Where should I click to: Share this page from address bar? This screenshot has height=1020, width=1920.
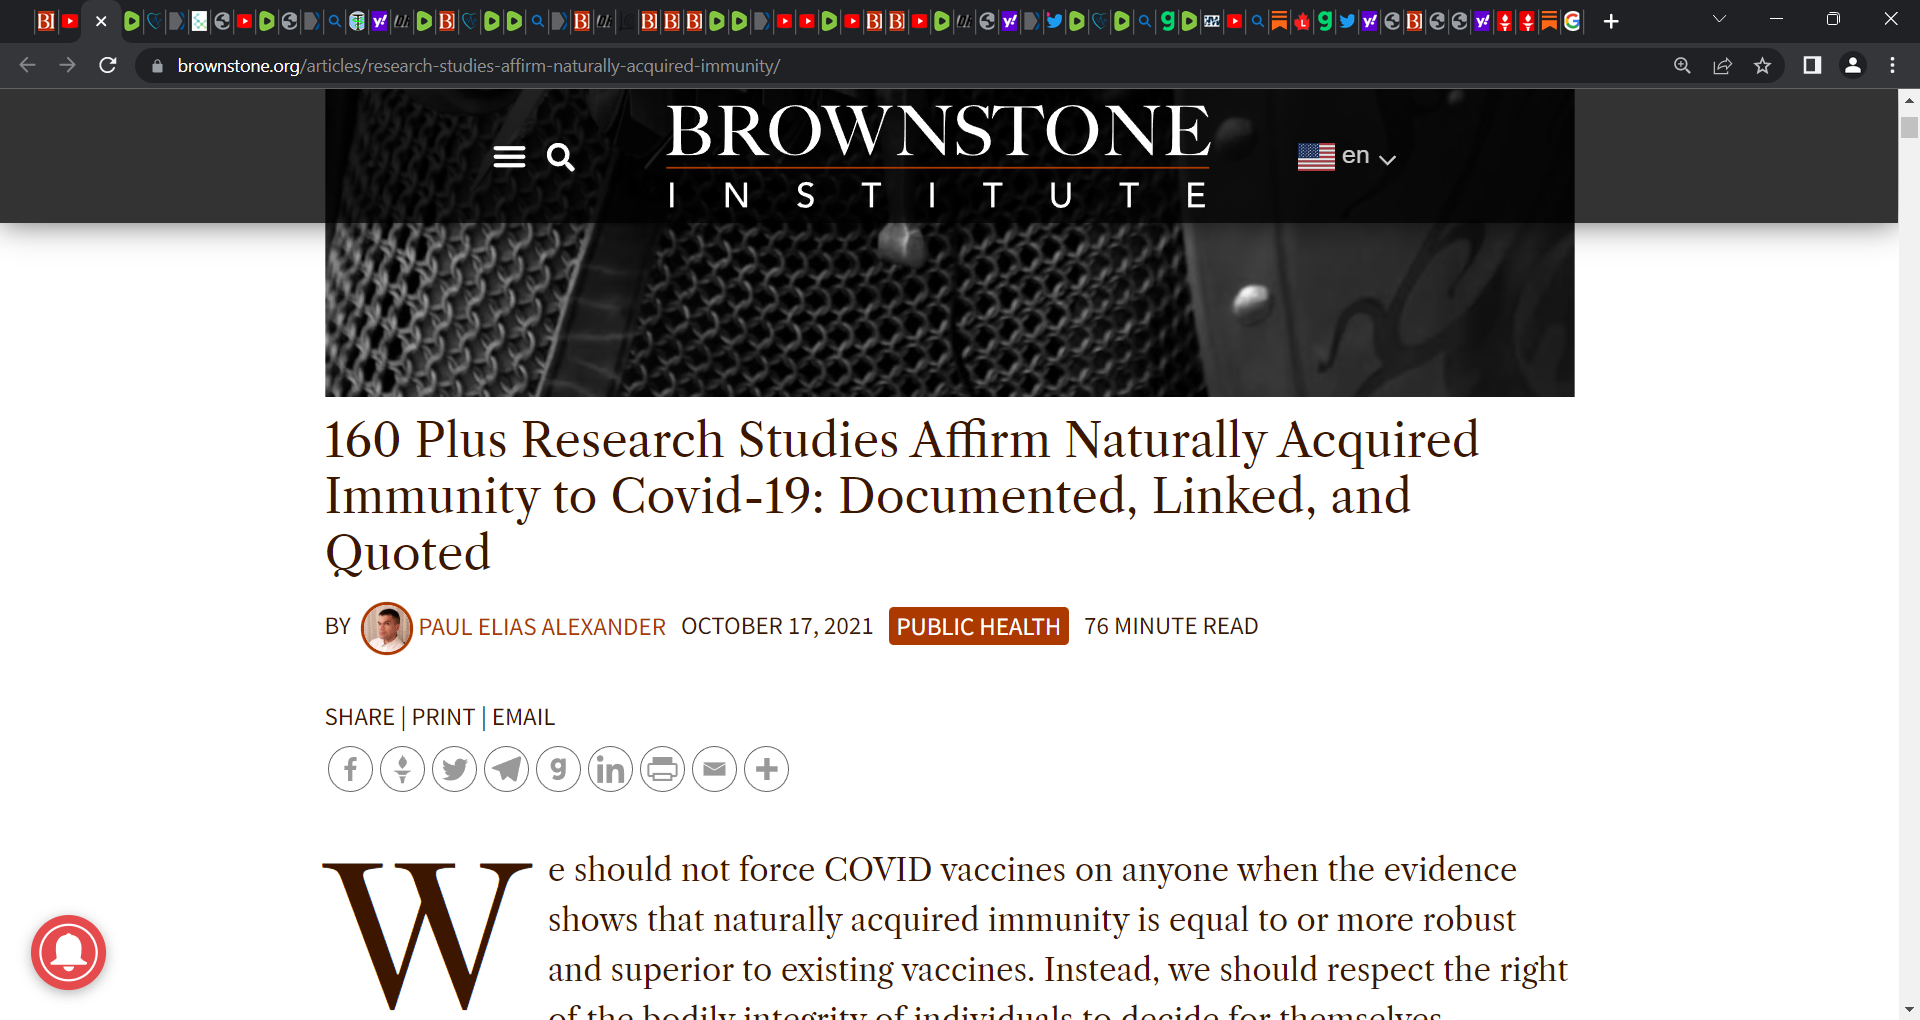click(1722, 65)
